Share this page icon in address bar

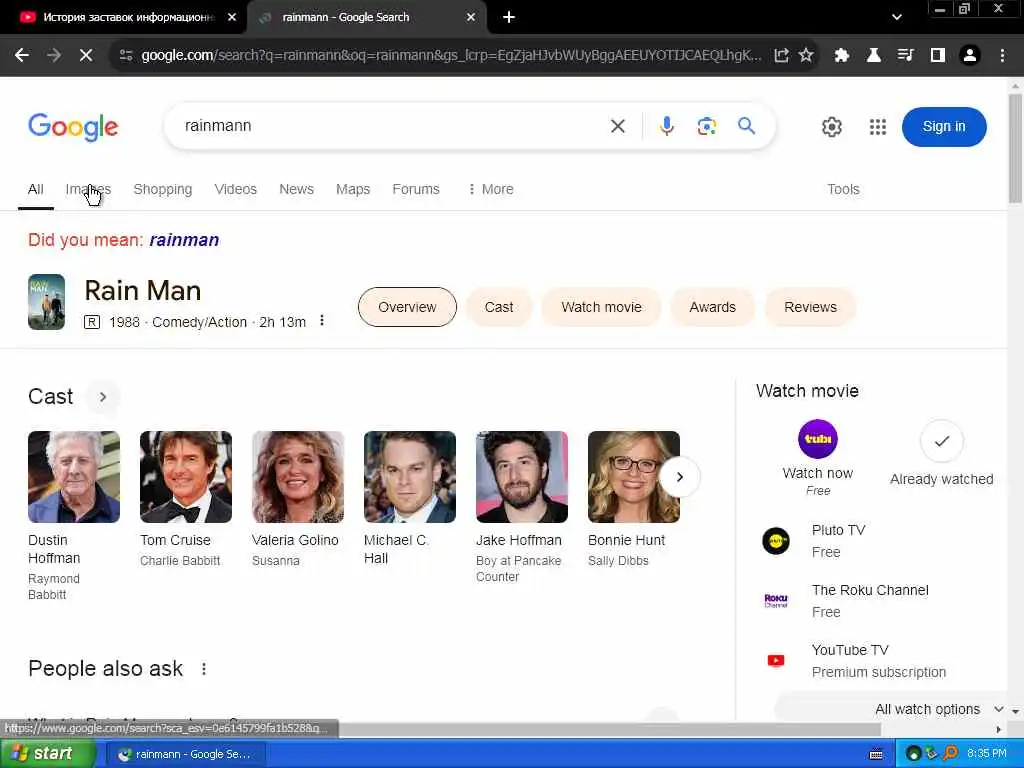coord(781,56)
